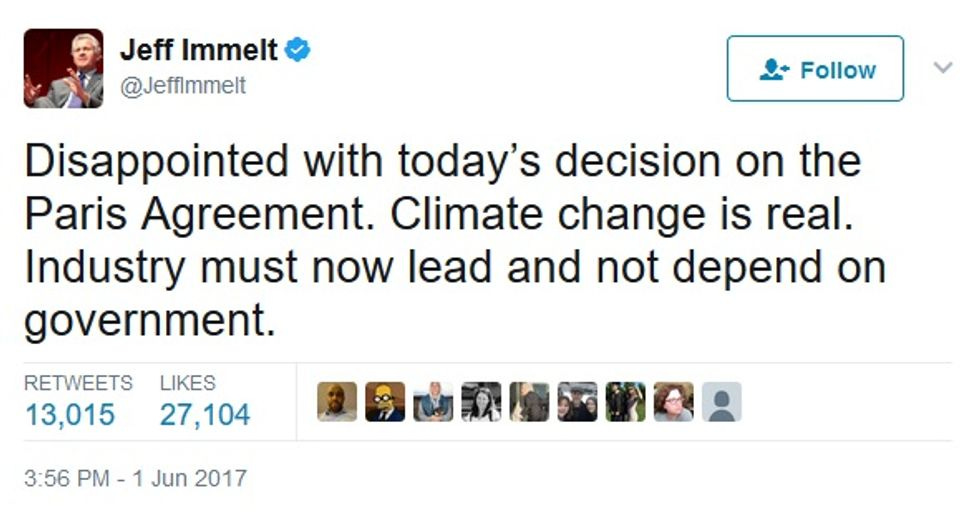980x517 pixels.
Task: Click the default gray silhouette avatar
Action: coord(721,402)
